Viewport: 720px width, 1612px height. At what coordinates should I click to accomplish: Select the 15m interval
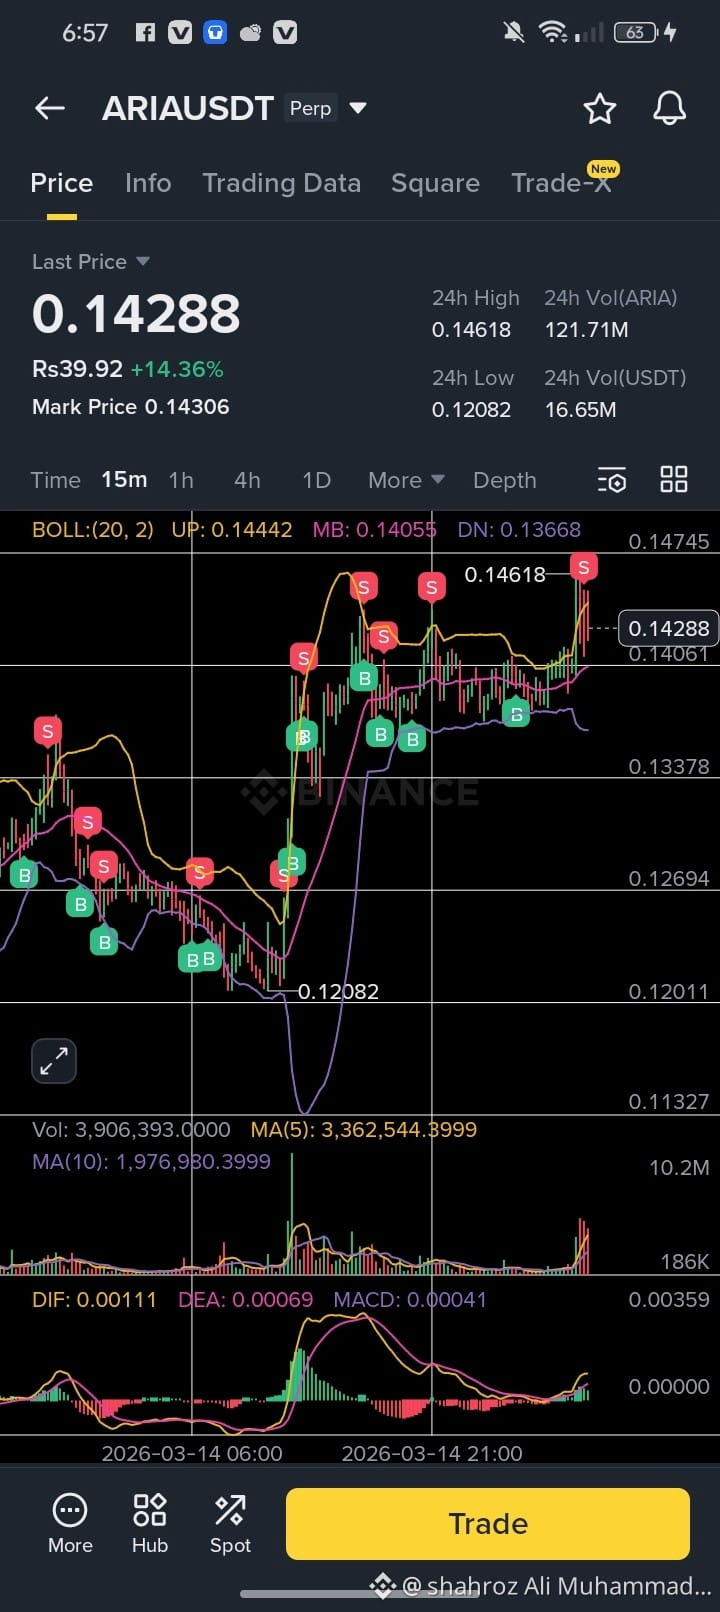pos(124,480)
